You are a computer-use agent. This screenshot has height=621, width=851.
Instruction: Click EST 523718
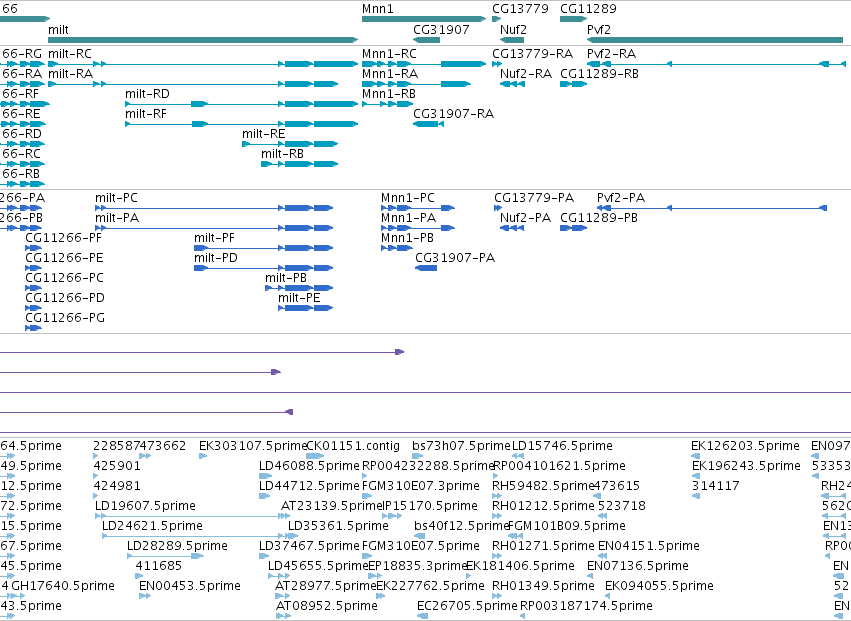coord(622,506)
